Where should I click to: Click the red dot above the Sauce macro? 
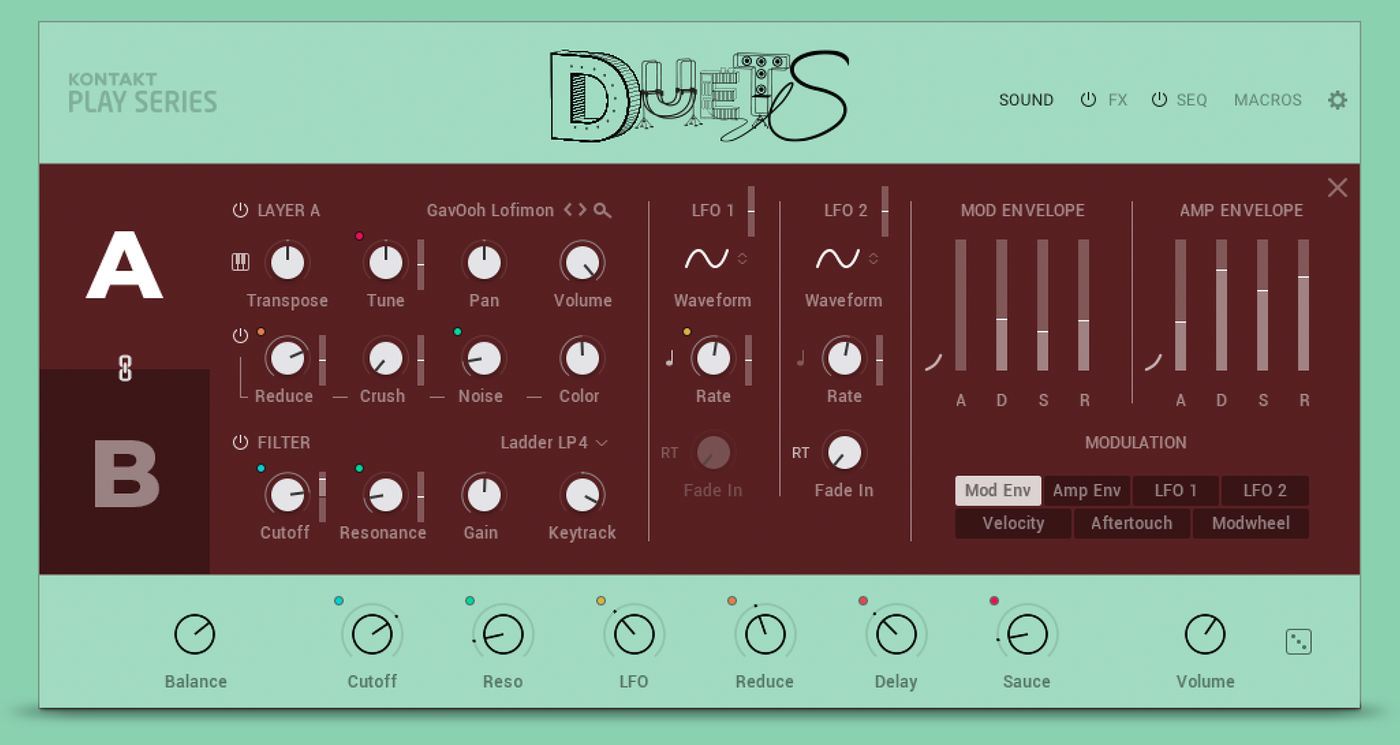tap(994, 601)
